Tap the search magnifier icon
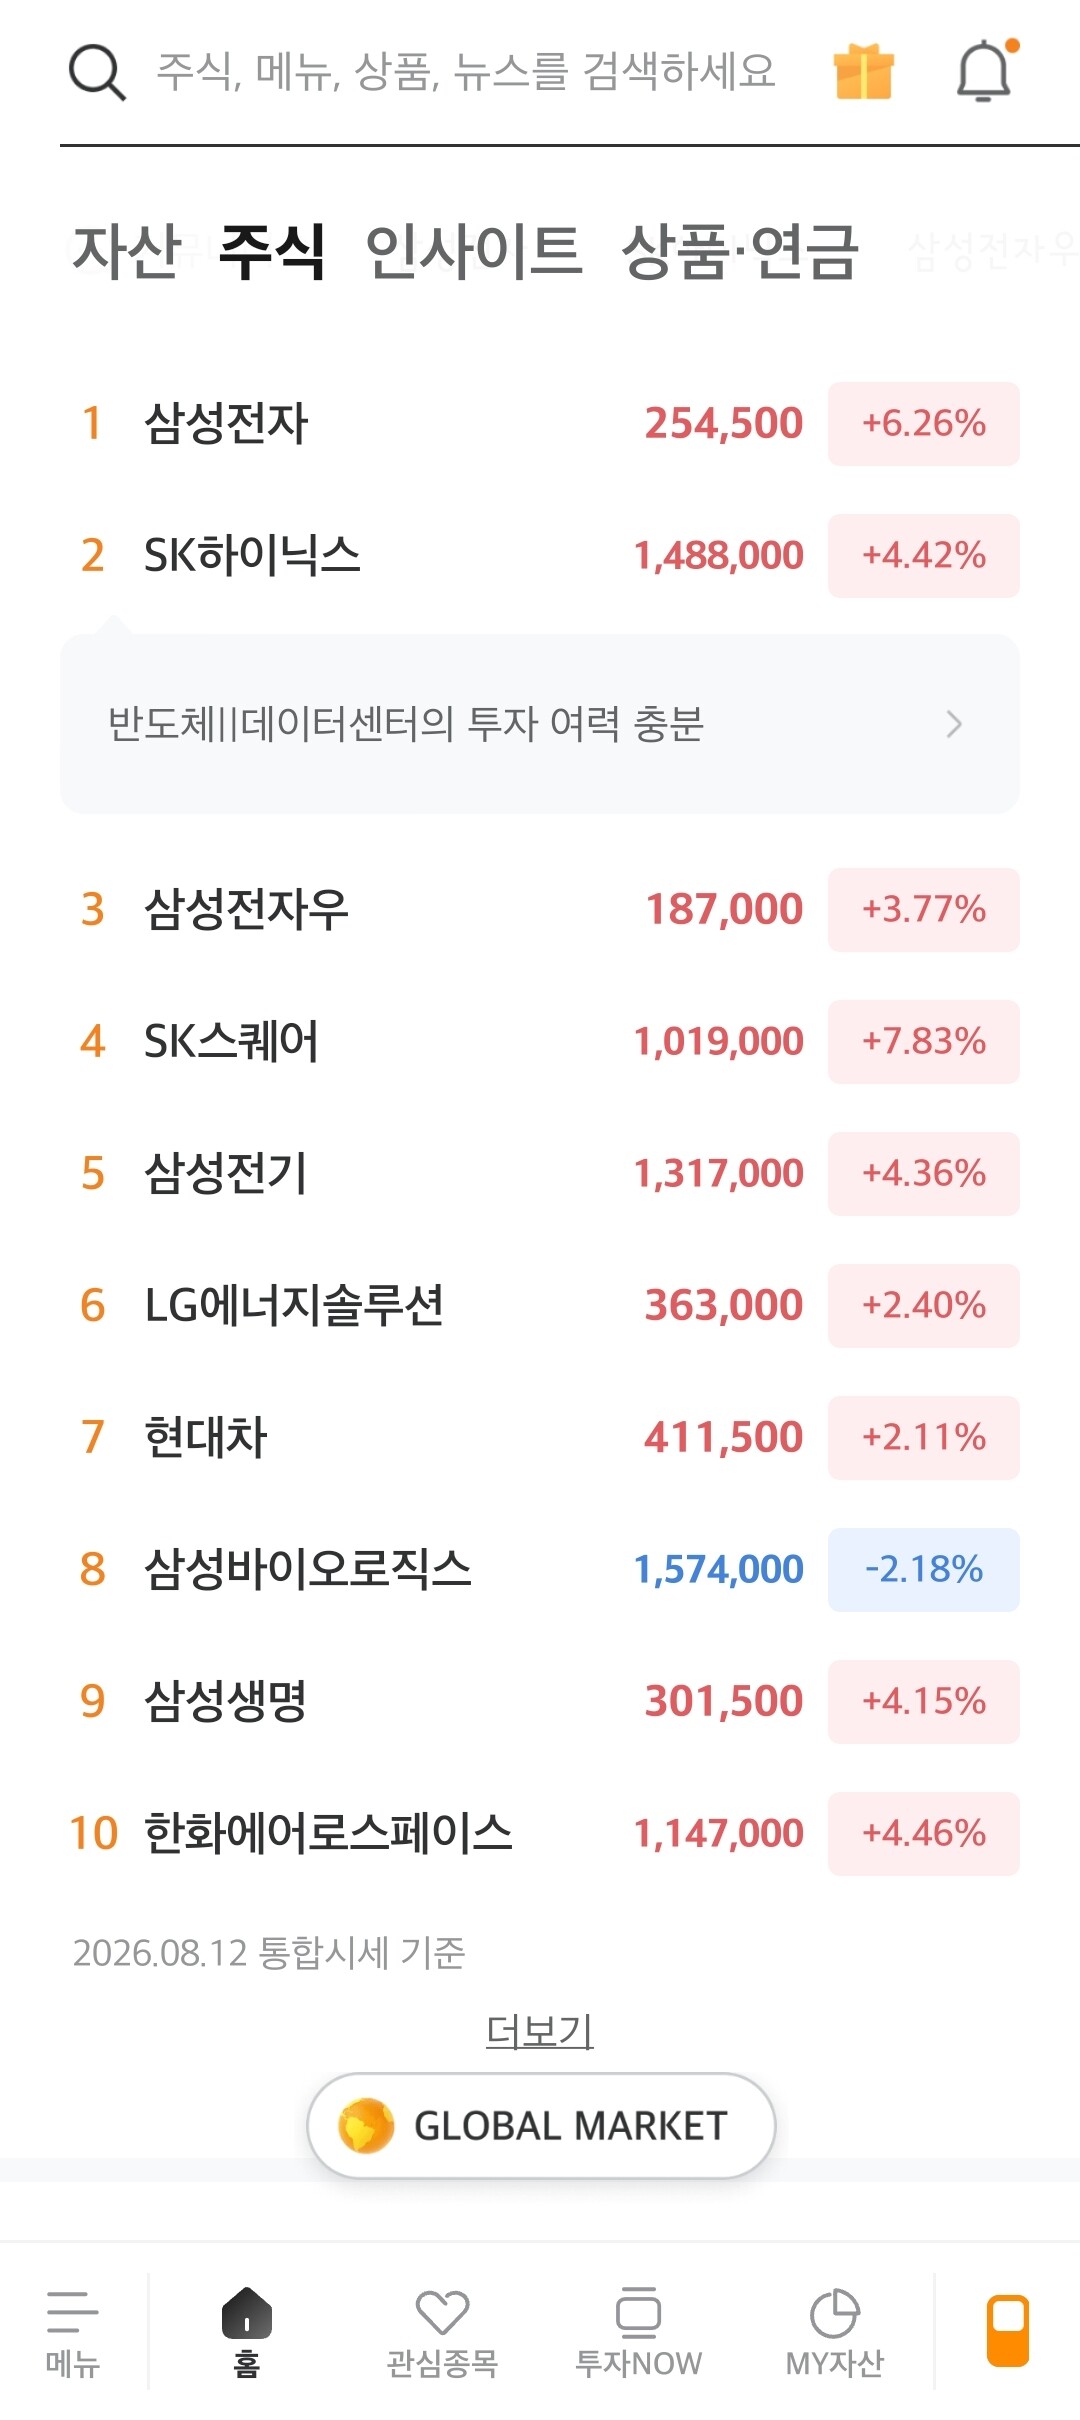This screenshot has height=2420, width=1080. (x=97, y=72)
